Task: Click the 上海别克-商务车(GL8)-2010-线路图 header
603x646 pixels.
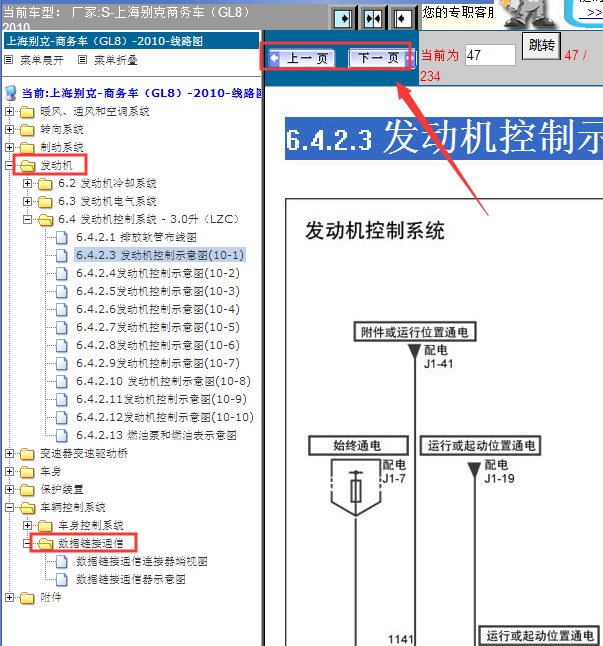Action: pos(131,41)
